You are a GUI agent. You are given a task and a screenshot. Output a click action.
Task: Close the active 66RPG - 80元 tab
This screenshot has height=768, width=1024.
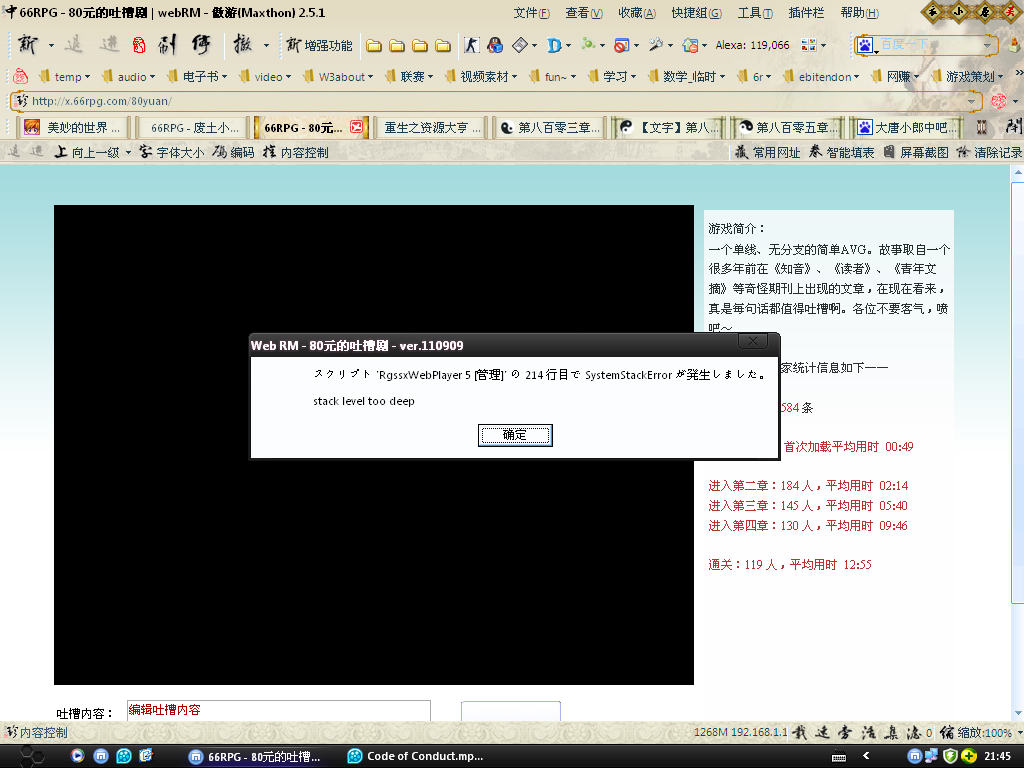(356, 127)
